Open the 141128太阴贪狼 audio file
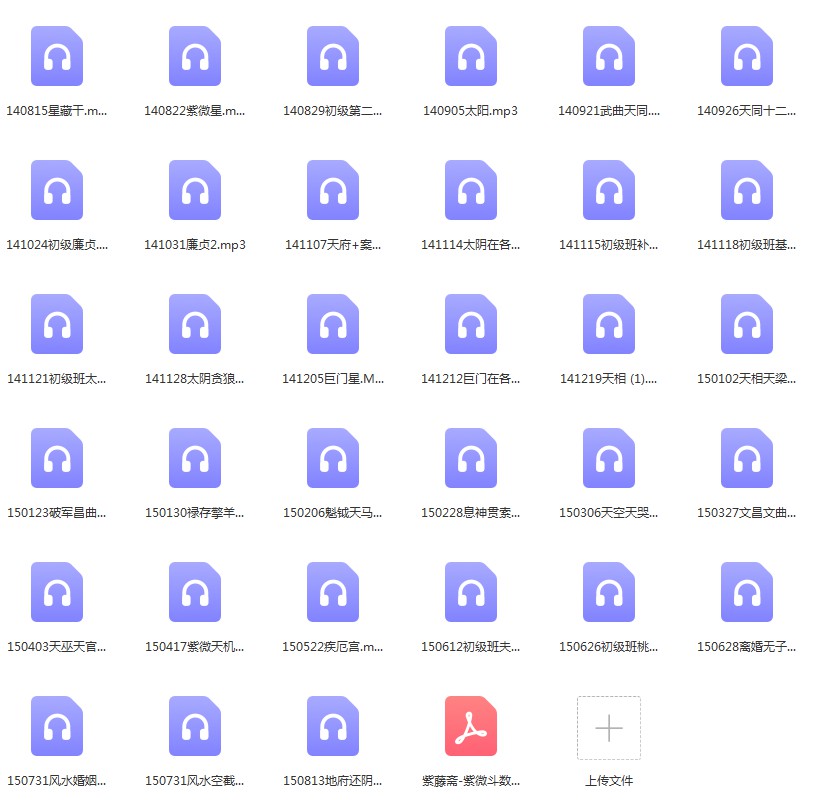 click(x=195, y=323)
